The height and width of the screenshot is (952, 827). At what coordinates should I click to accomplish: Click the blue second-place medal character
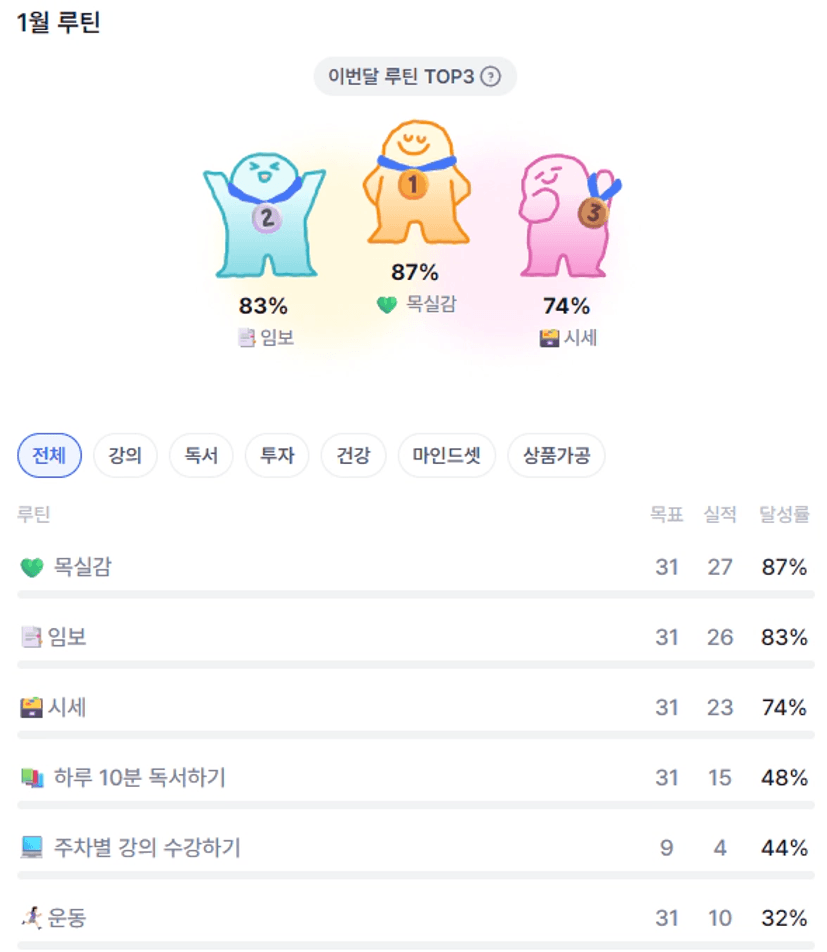(263, 213)
